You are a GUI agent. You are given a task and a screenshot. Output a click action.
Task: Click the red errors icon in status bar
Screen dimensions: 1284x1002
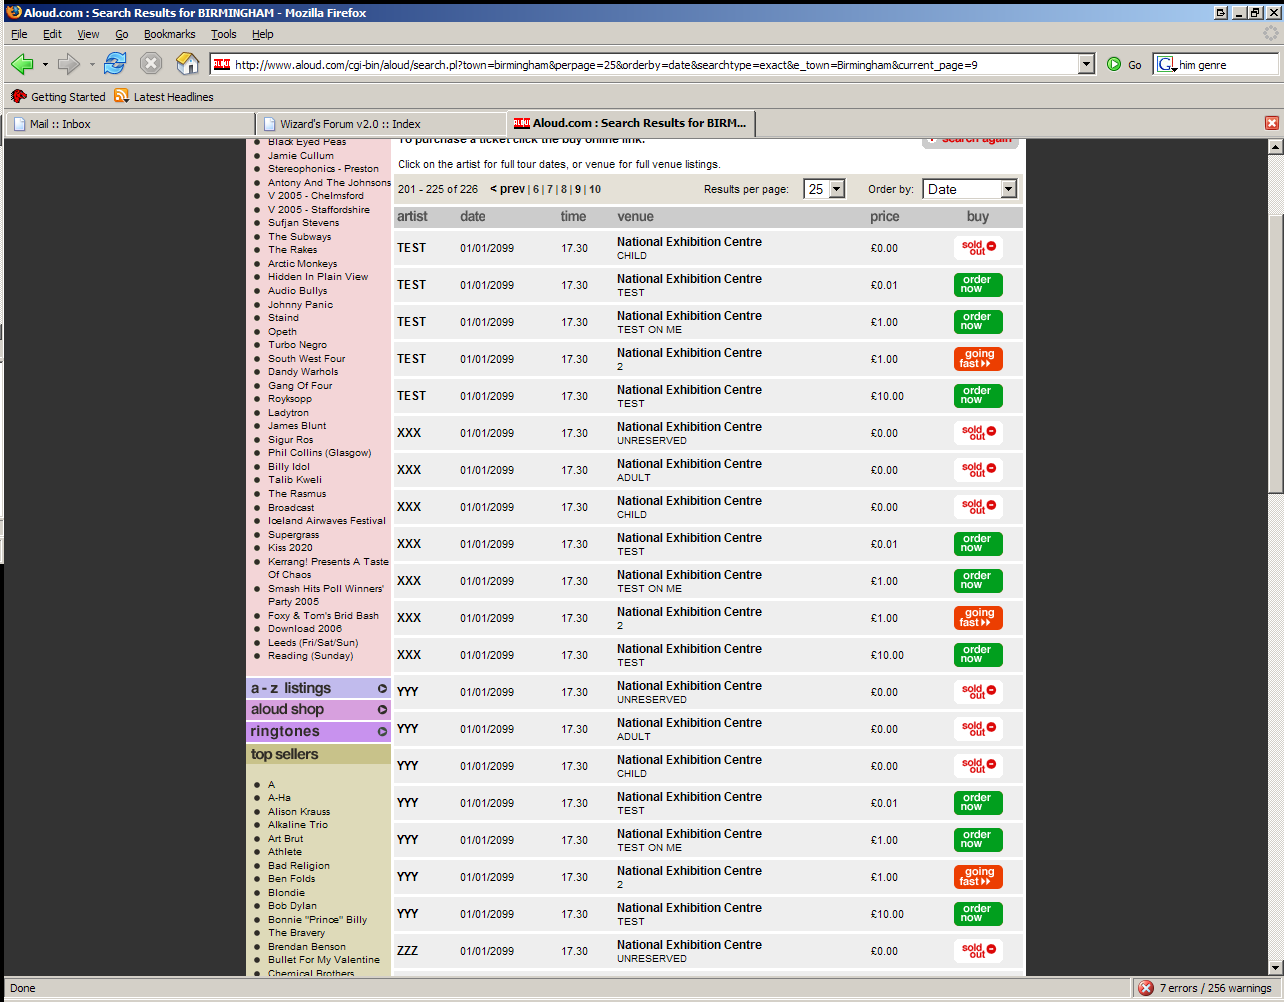tap(1146, 988)
